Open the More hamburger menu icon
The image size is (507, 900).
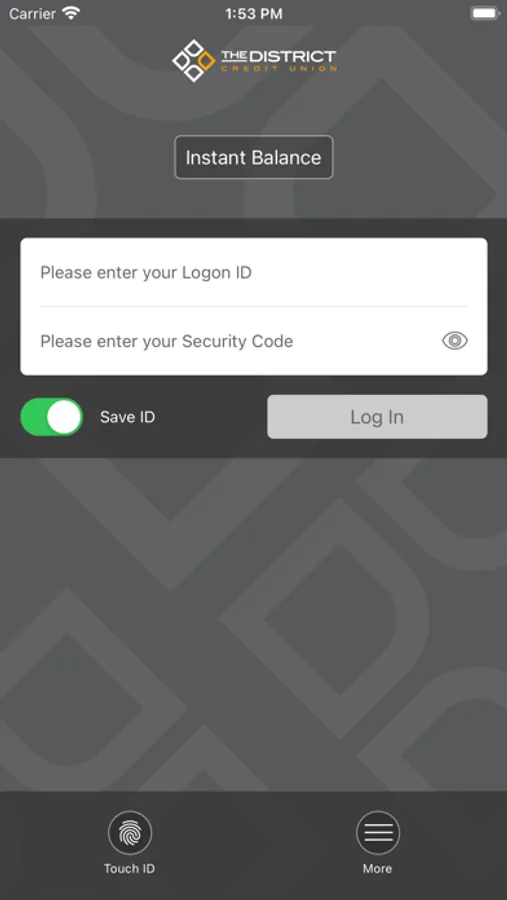coord(378,833)
